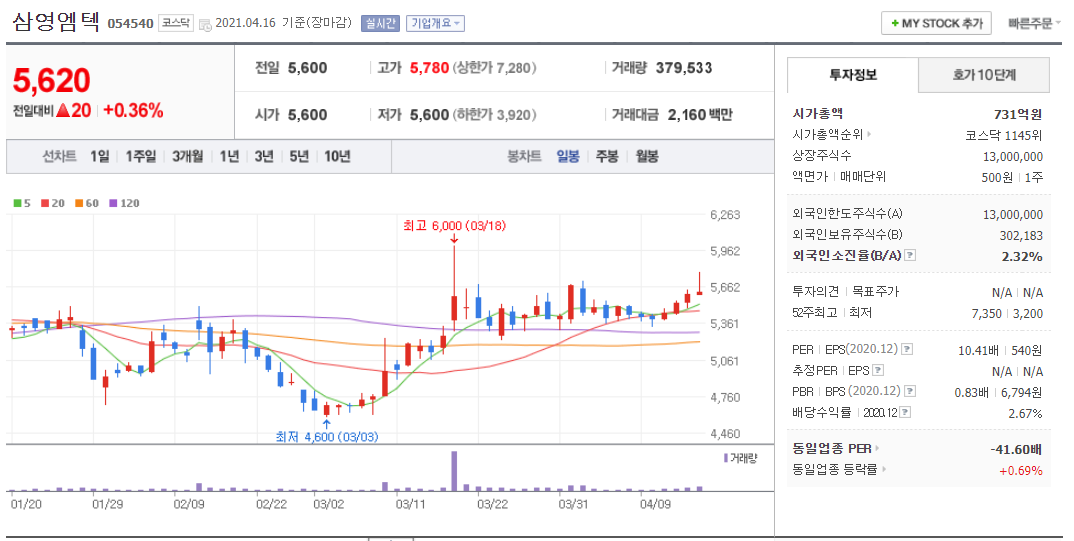1074x541 pixels.
Task: Select the 월봉 candlestick chart
Action: (647, 157)
